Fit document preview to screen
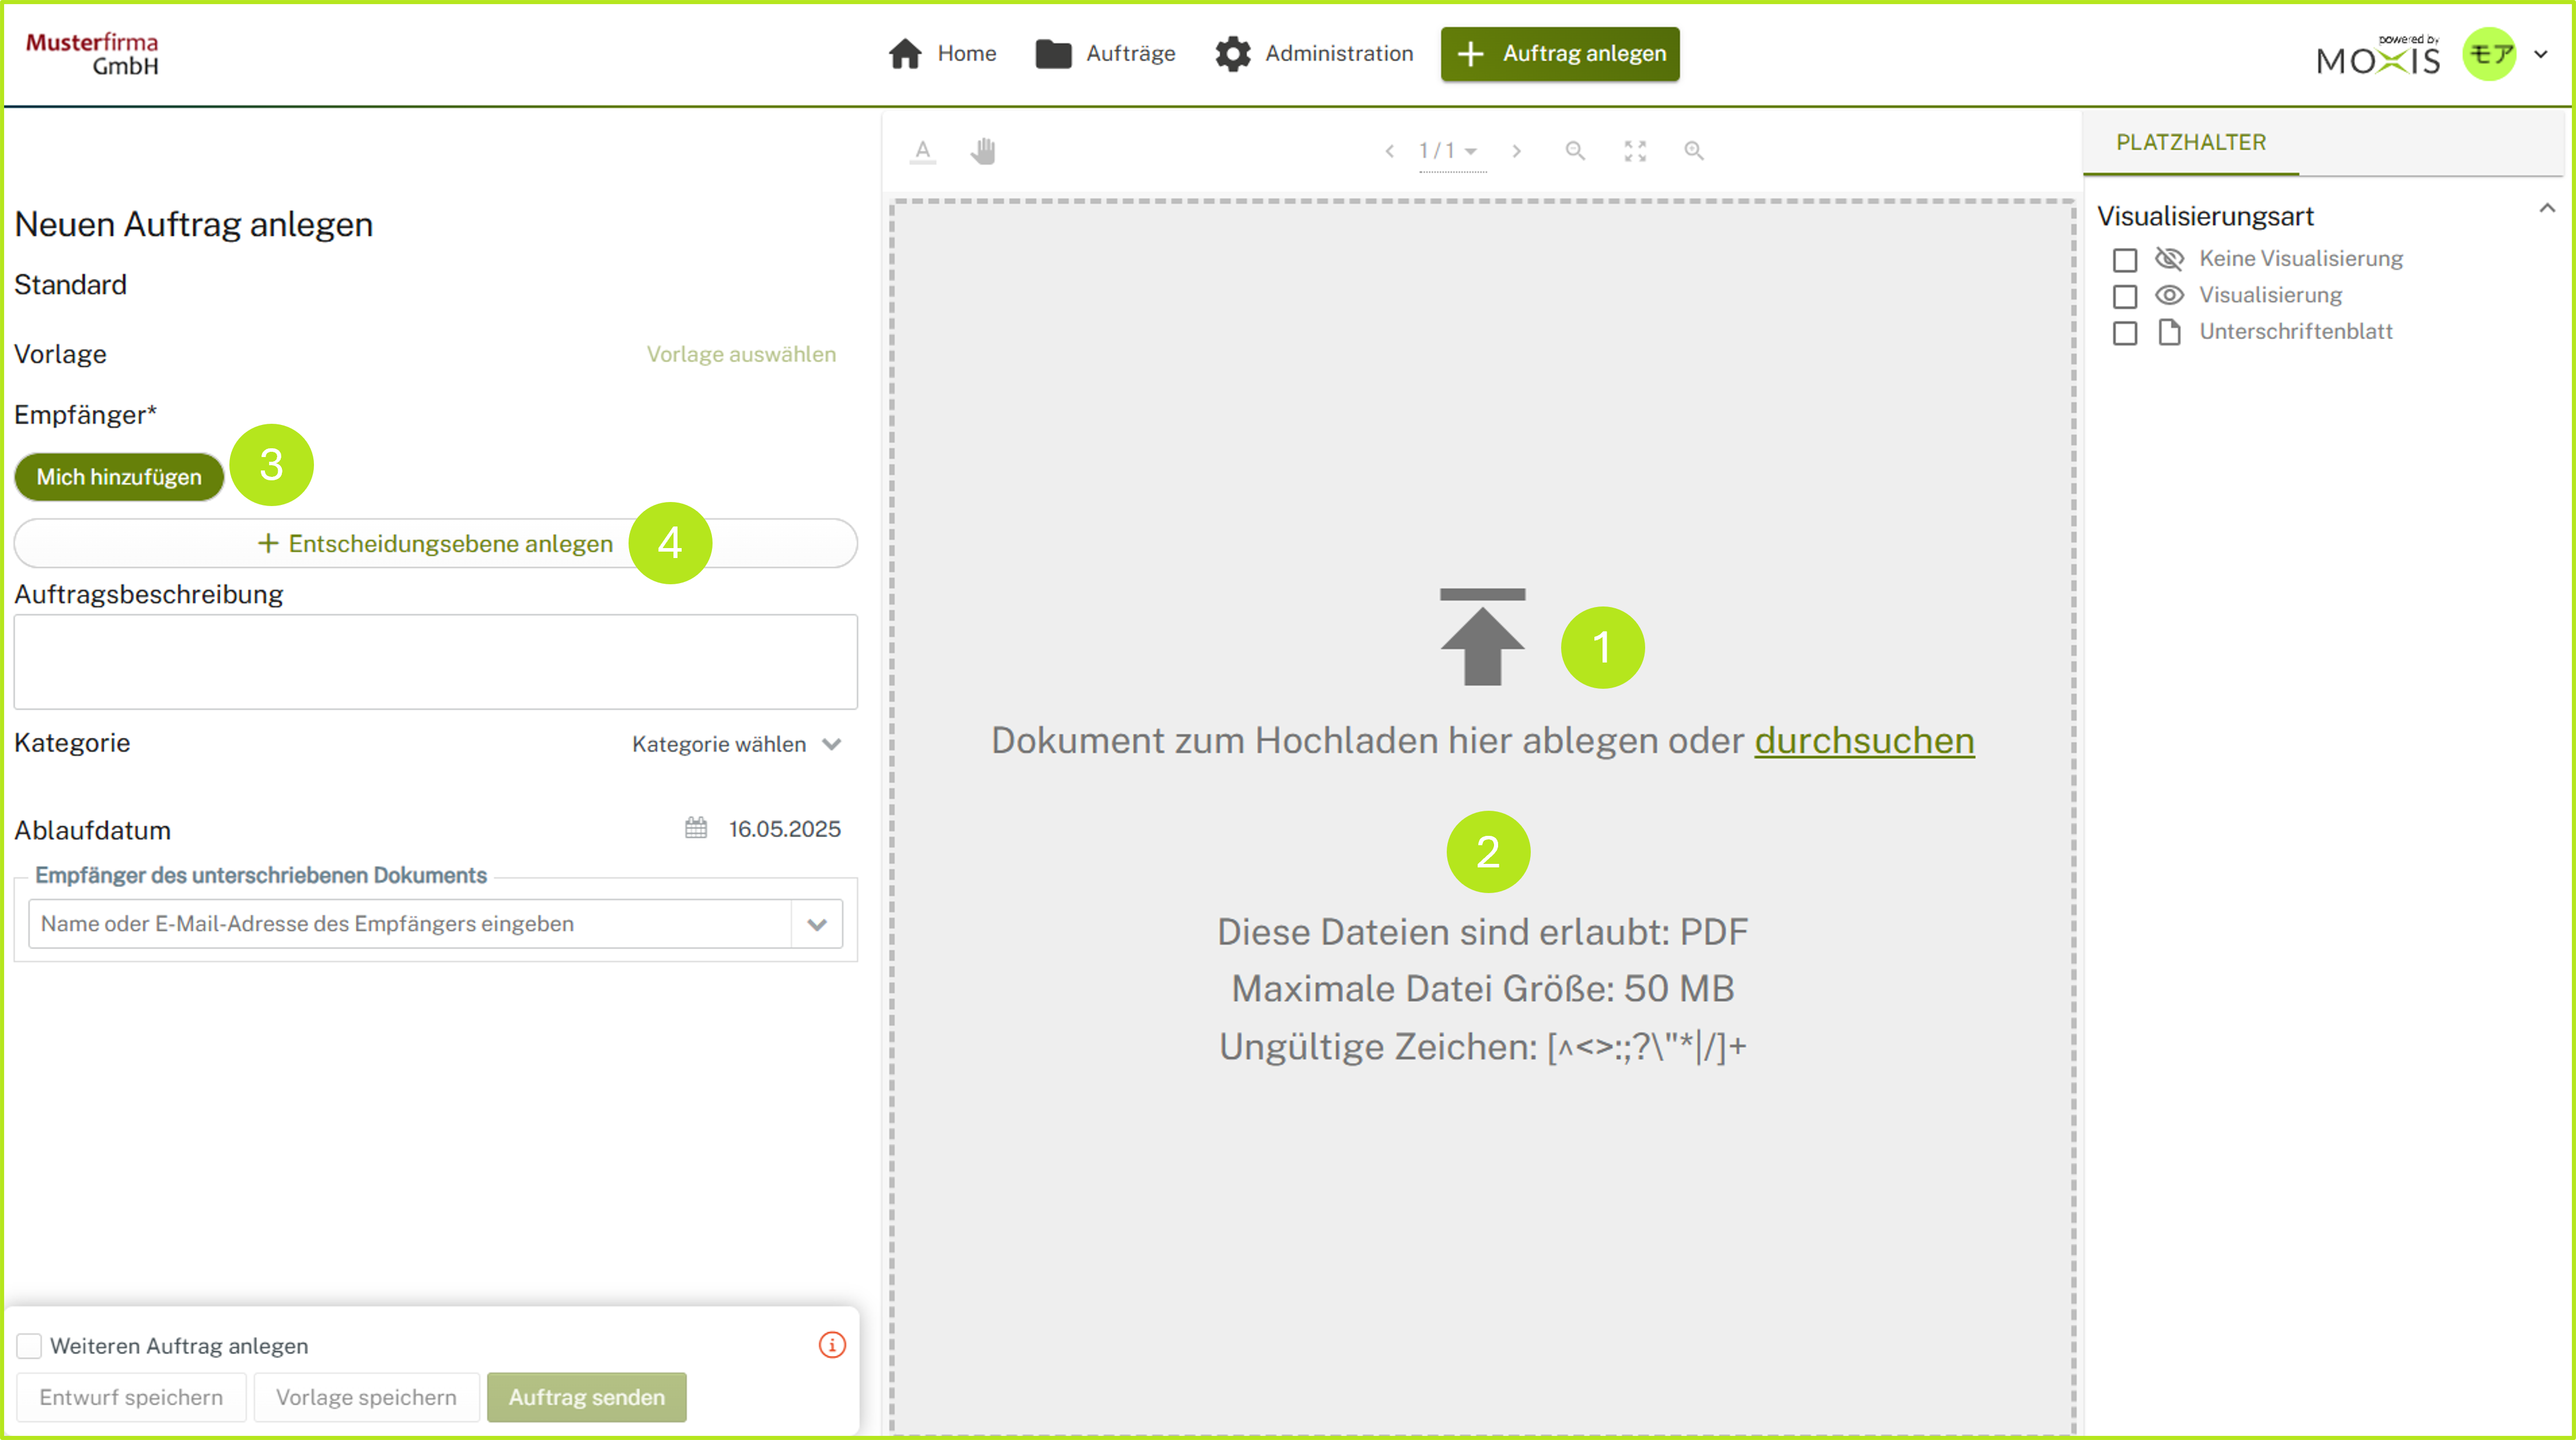2576x1440 pixels. (x=1634, y=151)
